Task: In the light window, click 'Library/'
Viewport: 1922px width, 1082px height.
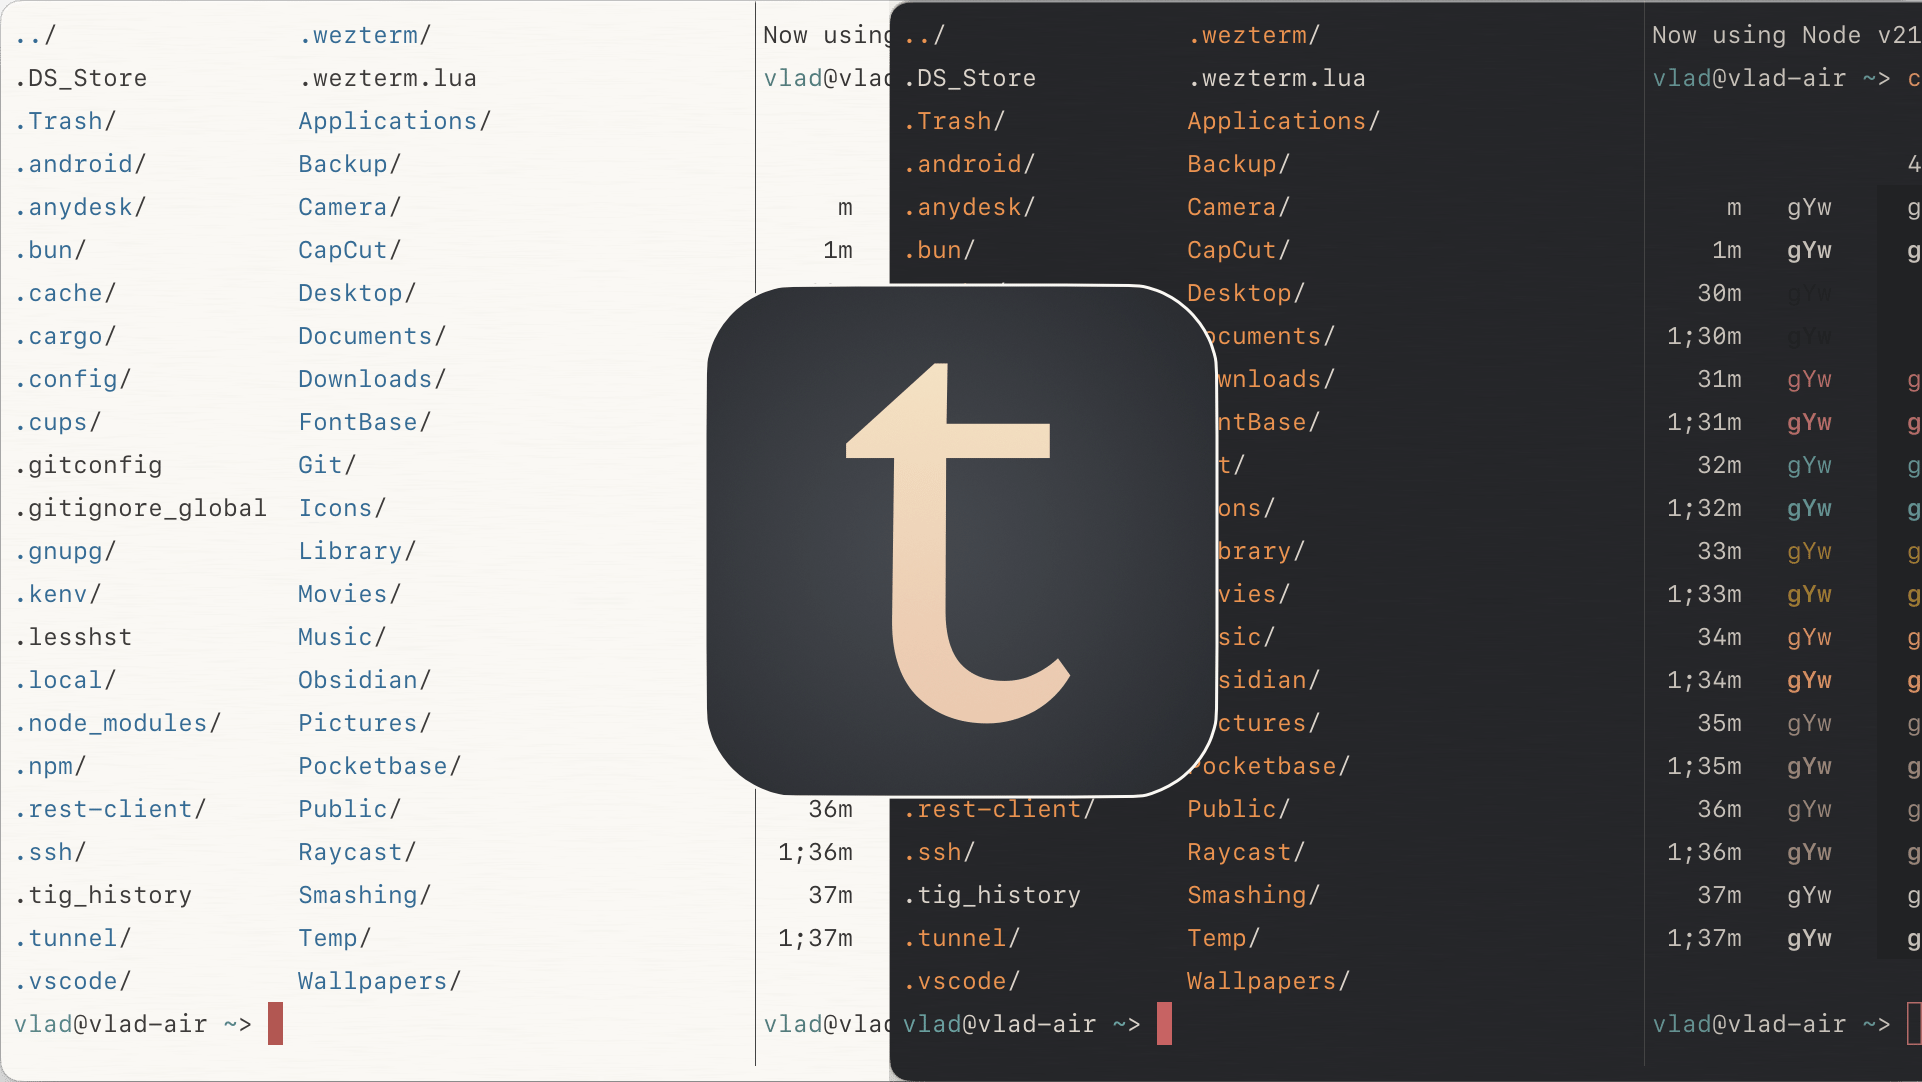Action: (x=357, y=551)
